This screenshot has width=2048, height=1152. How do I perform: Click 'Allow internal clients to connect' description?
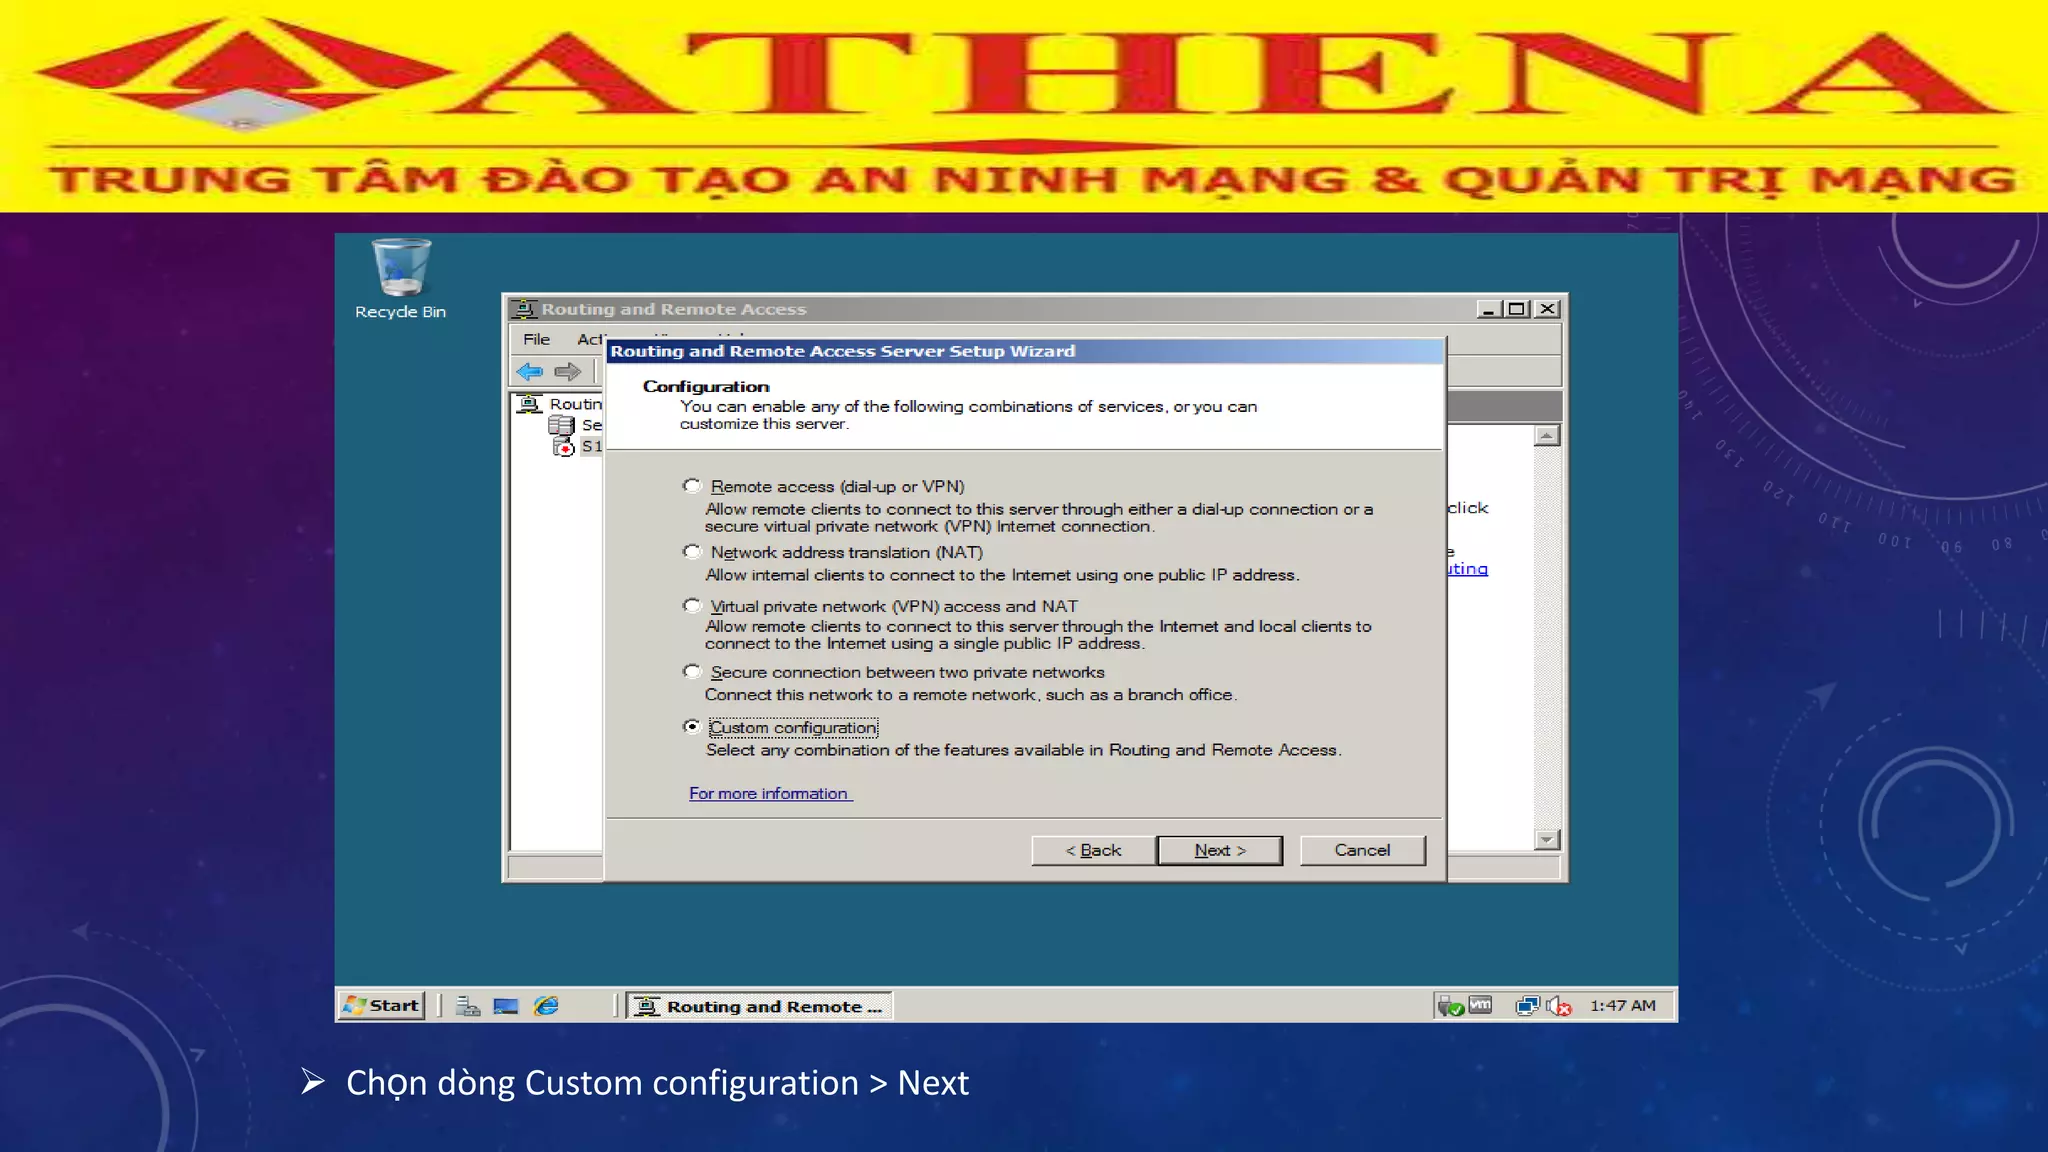click(1002, 575)
